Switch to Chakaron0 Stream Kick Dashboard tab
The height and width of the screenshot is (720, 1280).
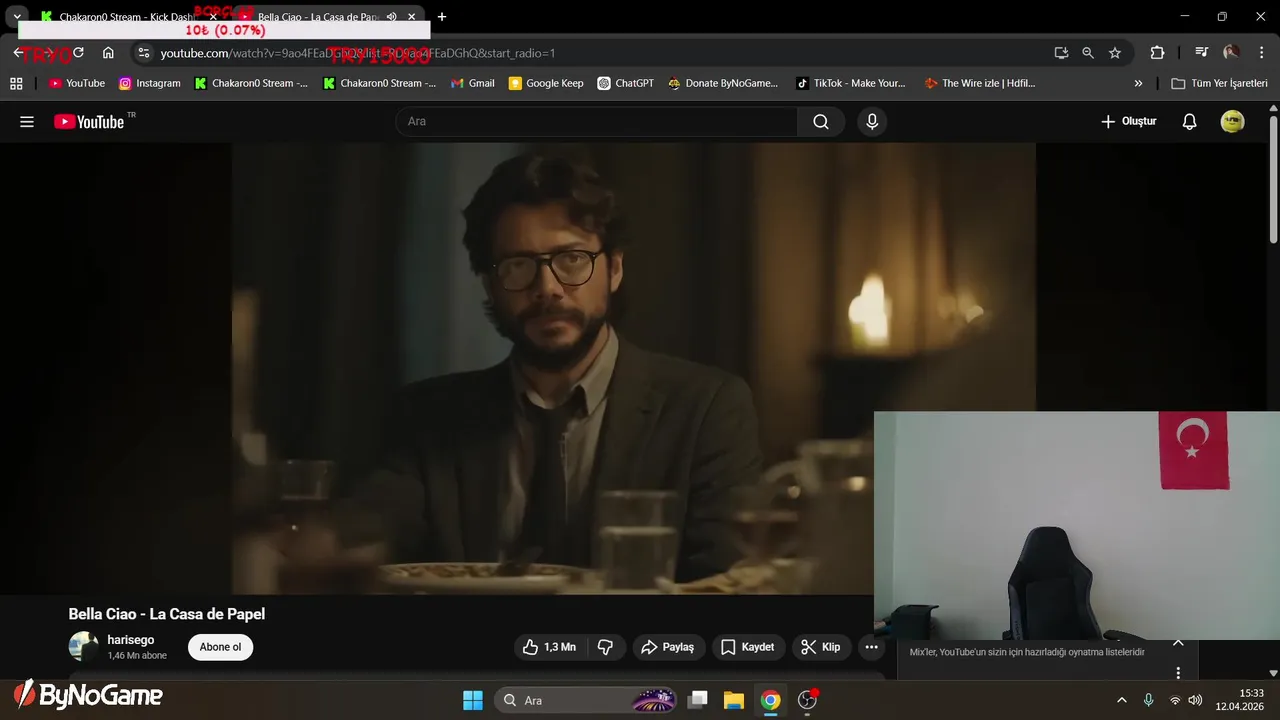tap(128, 17)
